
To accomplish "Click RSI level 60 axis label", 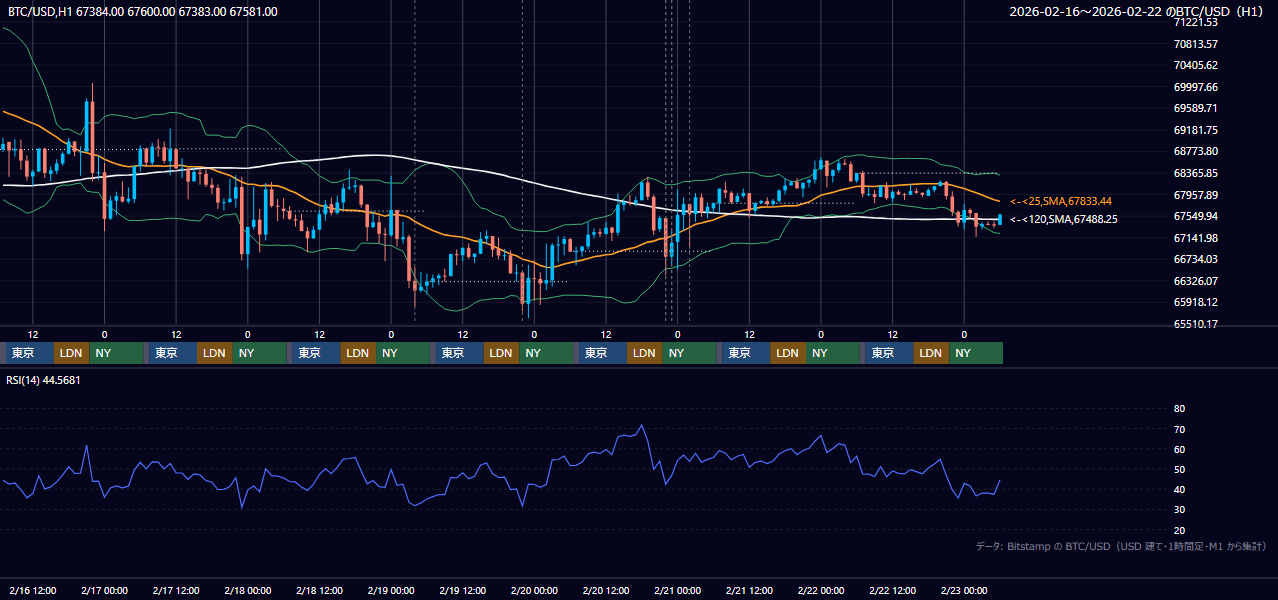I will point(1179,449).
